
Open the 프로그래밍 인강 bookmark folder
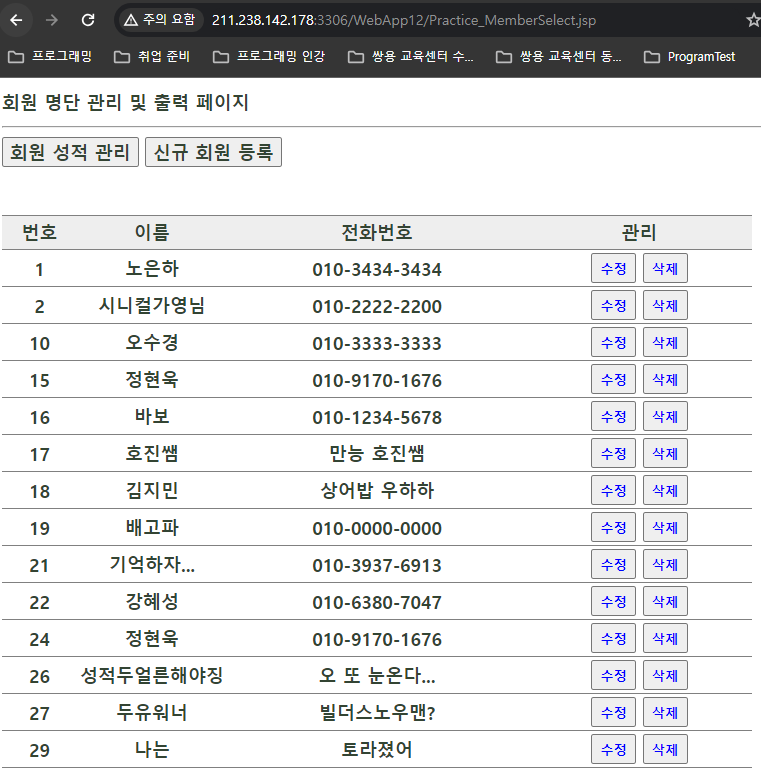(x=269, y=57)
